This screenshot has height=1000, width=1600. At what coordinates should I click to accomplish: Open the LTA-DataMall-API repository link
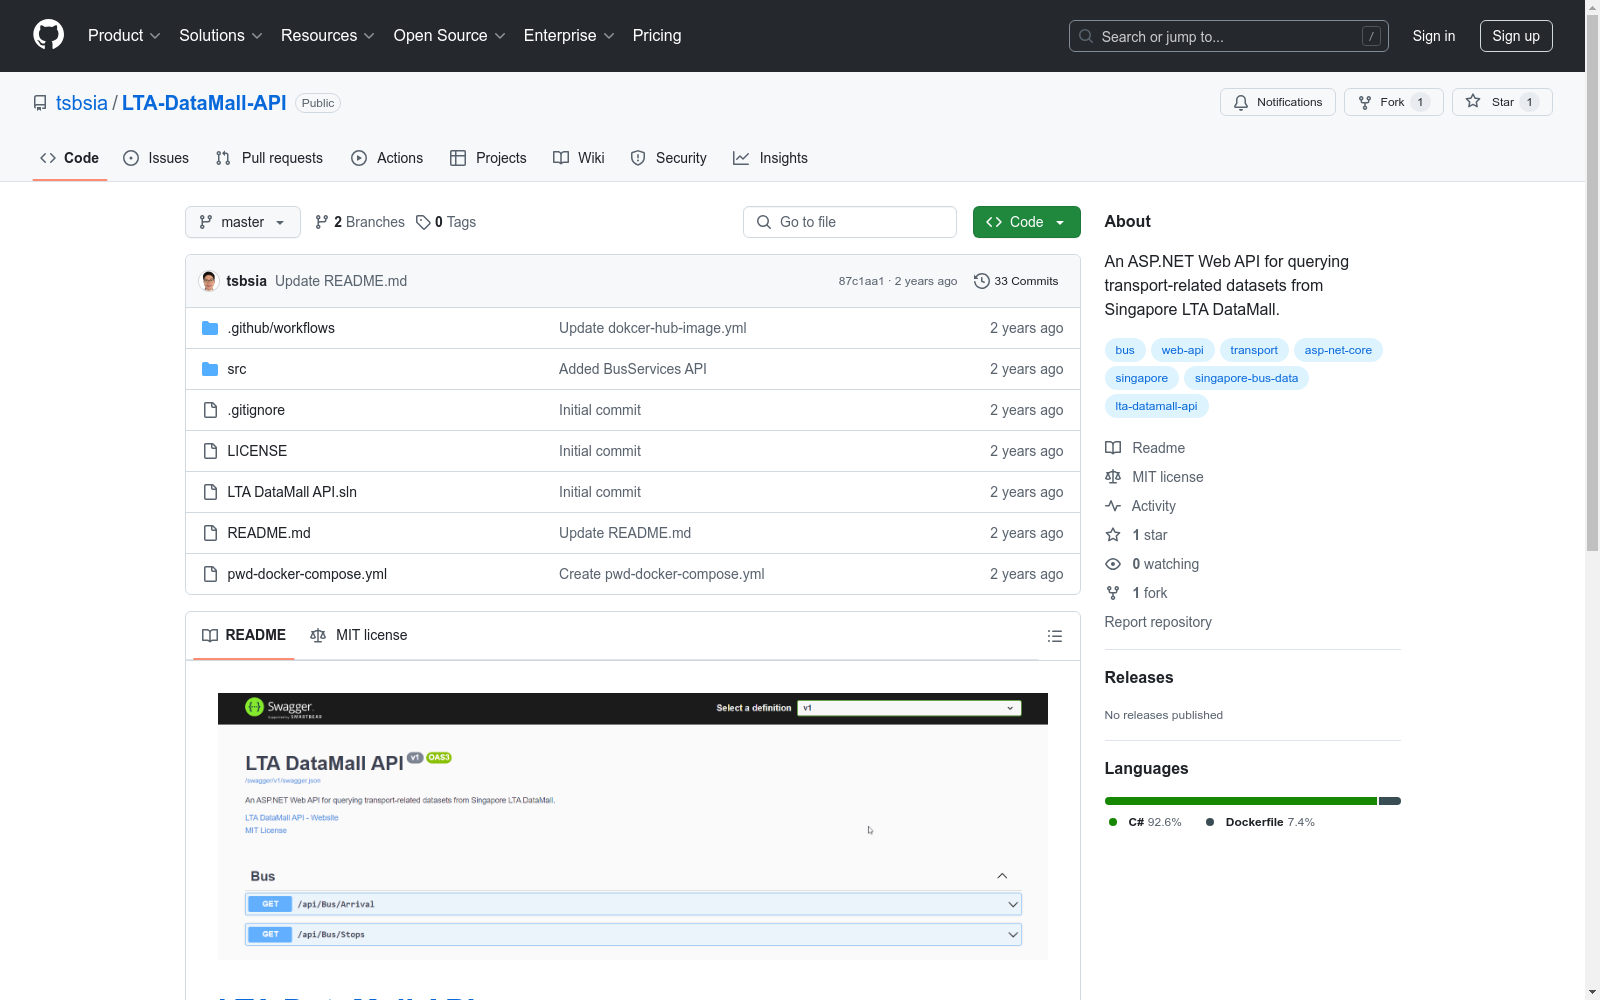204,103
